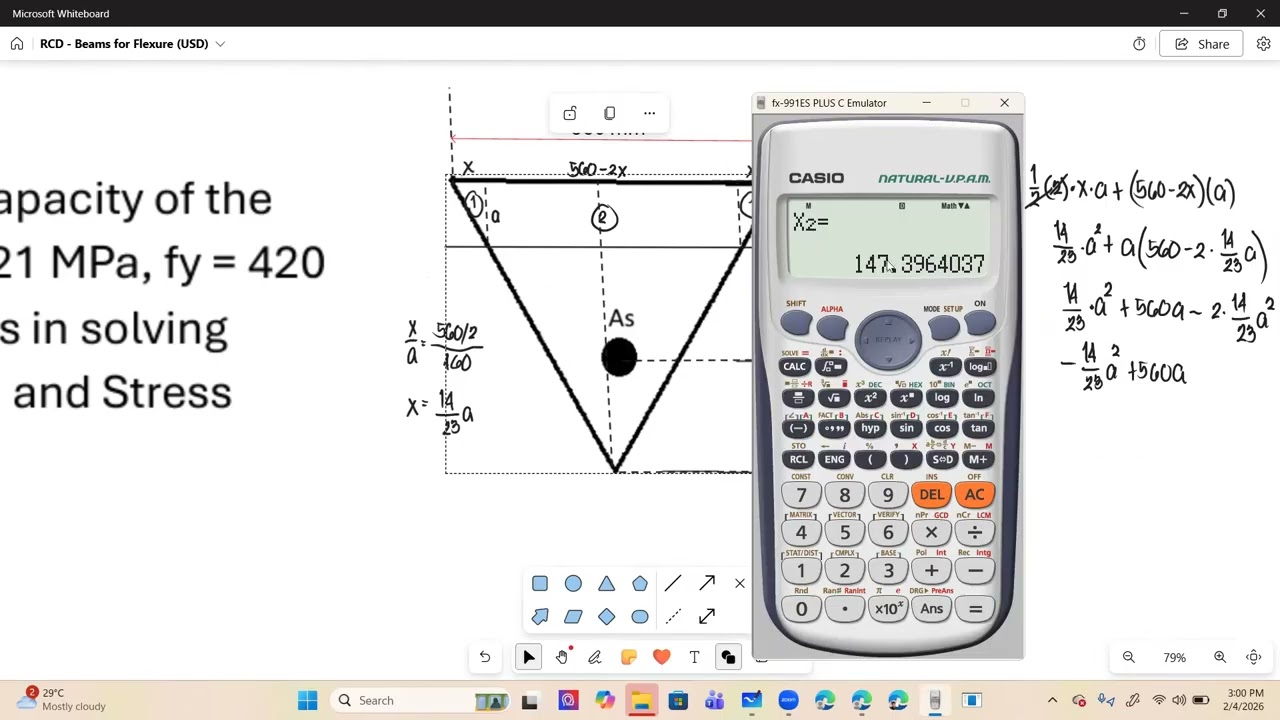Select the single-headed arrow line tool
Screen dimensions: 1280x720
point(707,583)
